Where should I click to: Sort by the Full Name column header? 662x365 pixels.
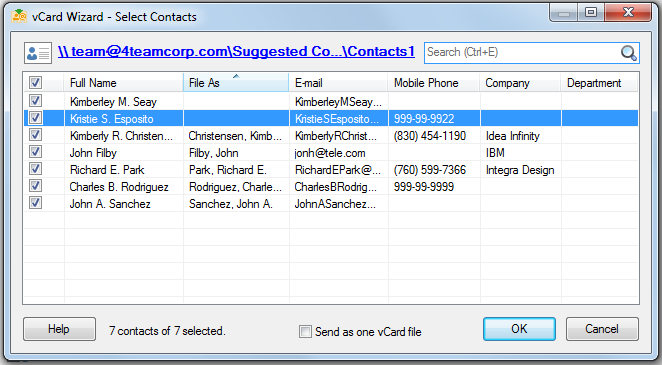(x=124, y=83)
